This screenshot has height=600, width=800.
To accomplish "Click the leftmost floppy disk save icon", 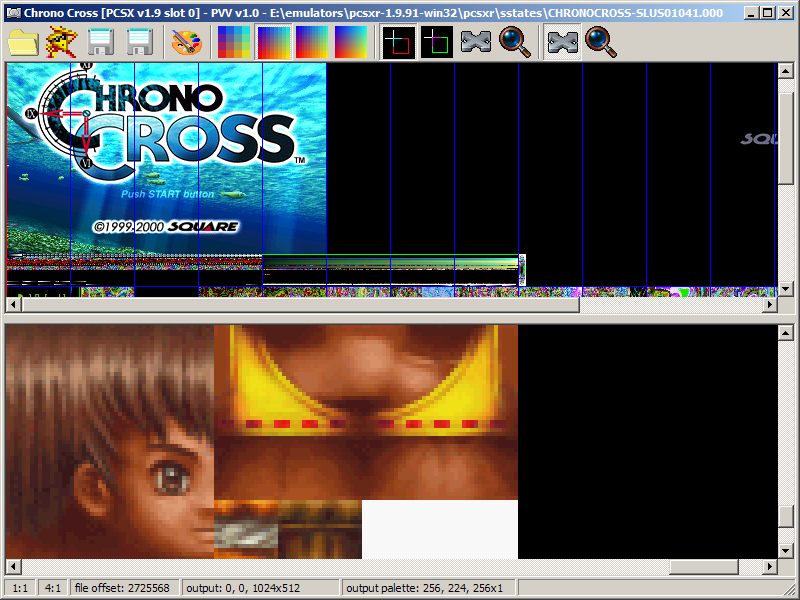I will [x=101, y=42].
